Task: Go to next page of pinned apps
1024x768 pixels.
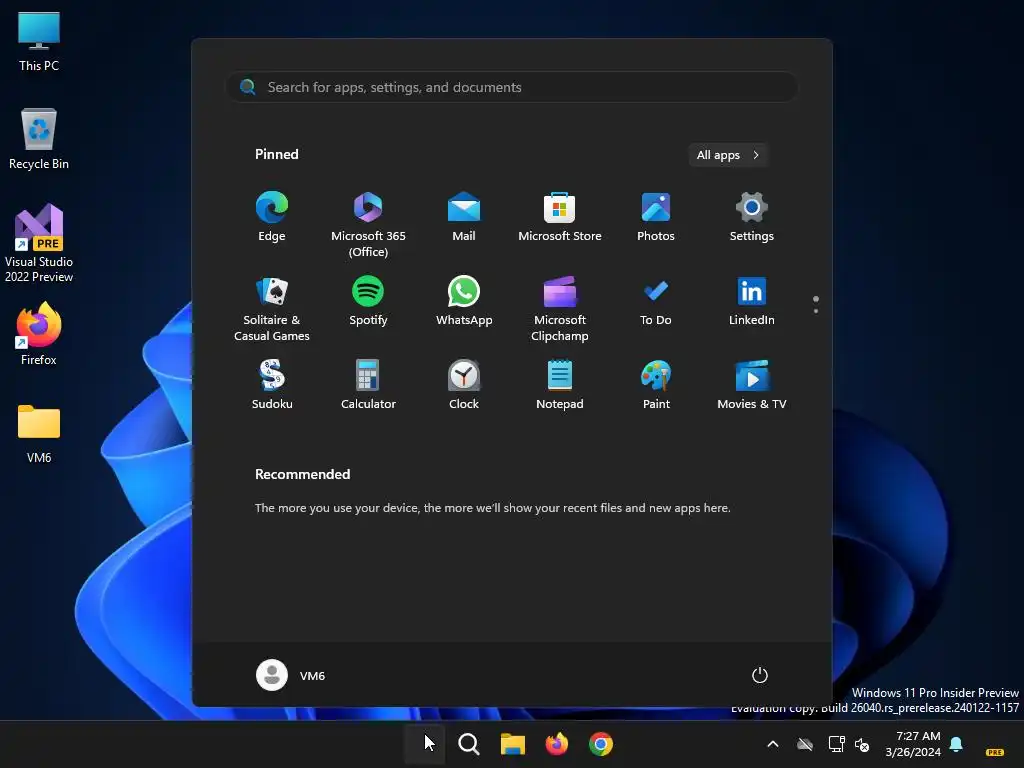Action: pyautogui.click(x=816, y=311)
